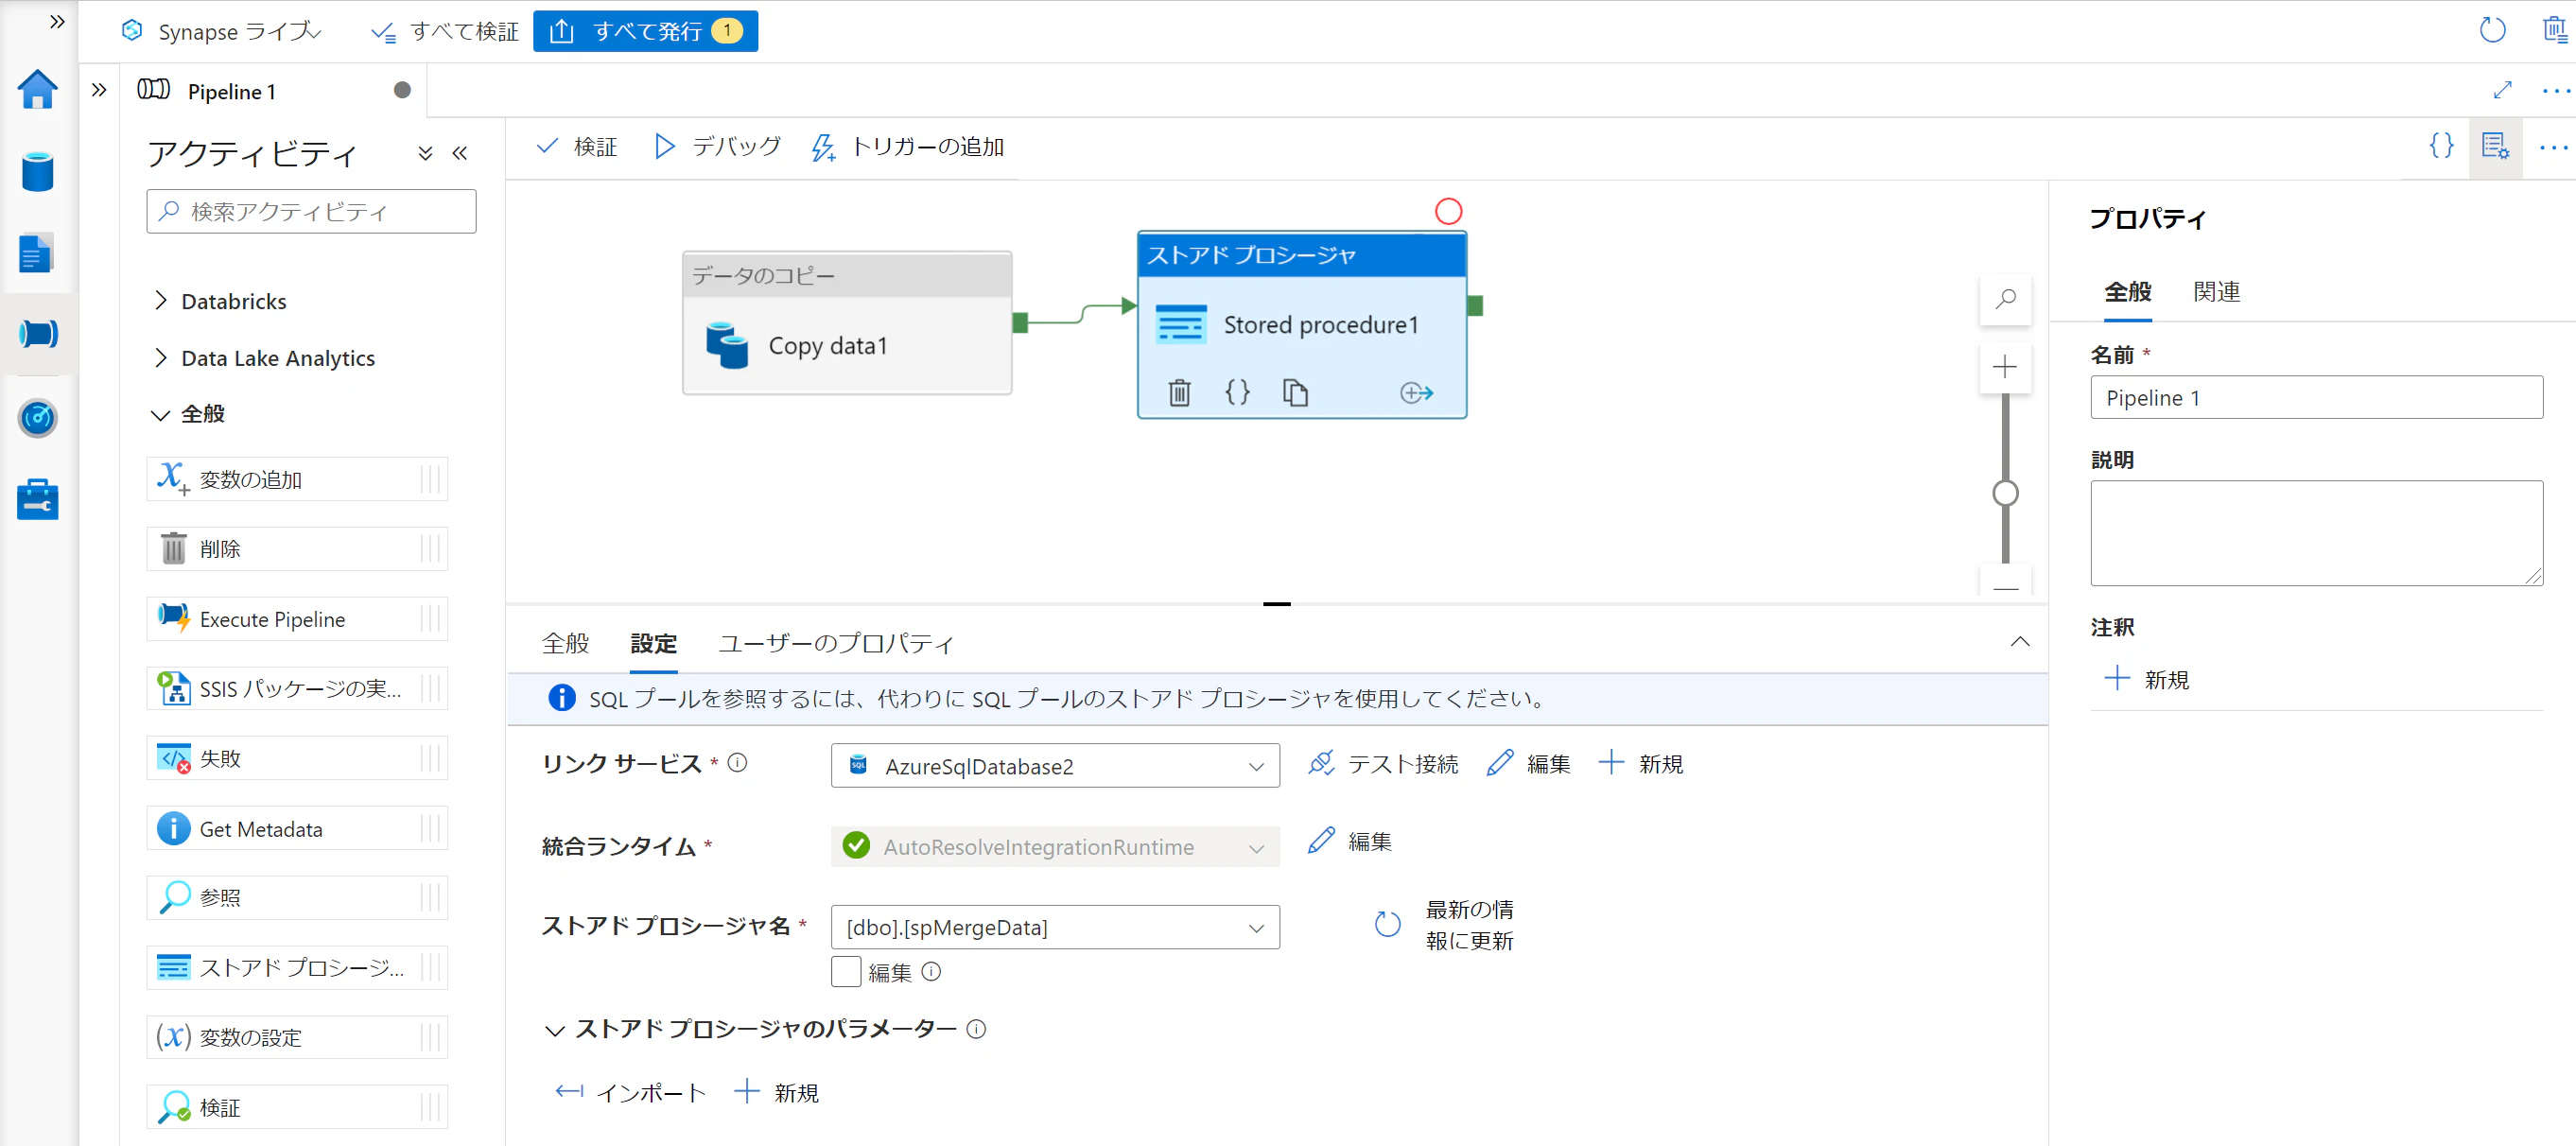Open the Data hub cylinder icon
Screen dimensions: 2576x1146
38,172
